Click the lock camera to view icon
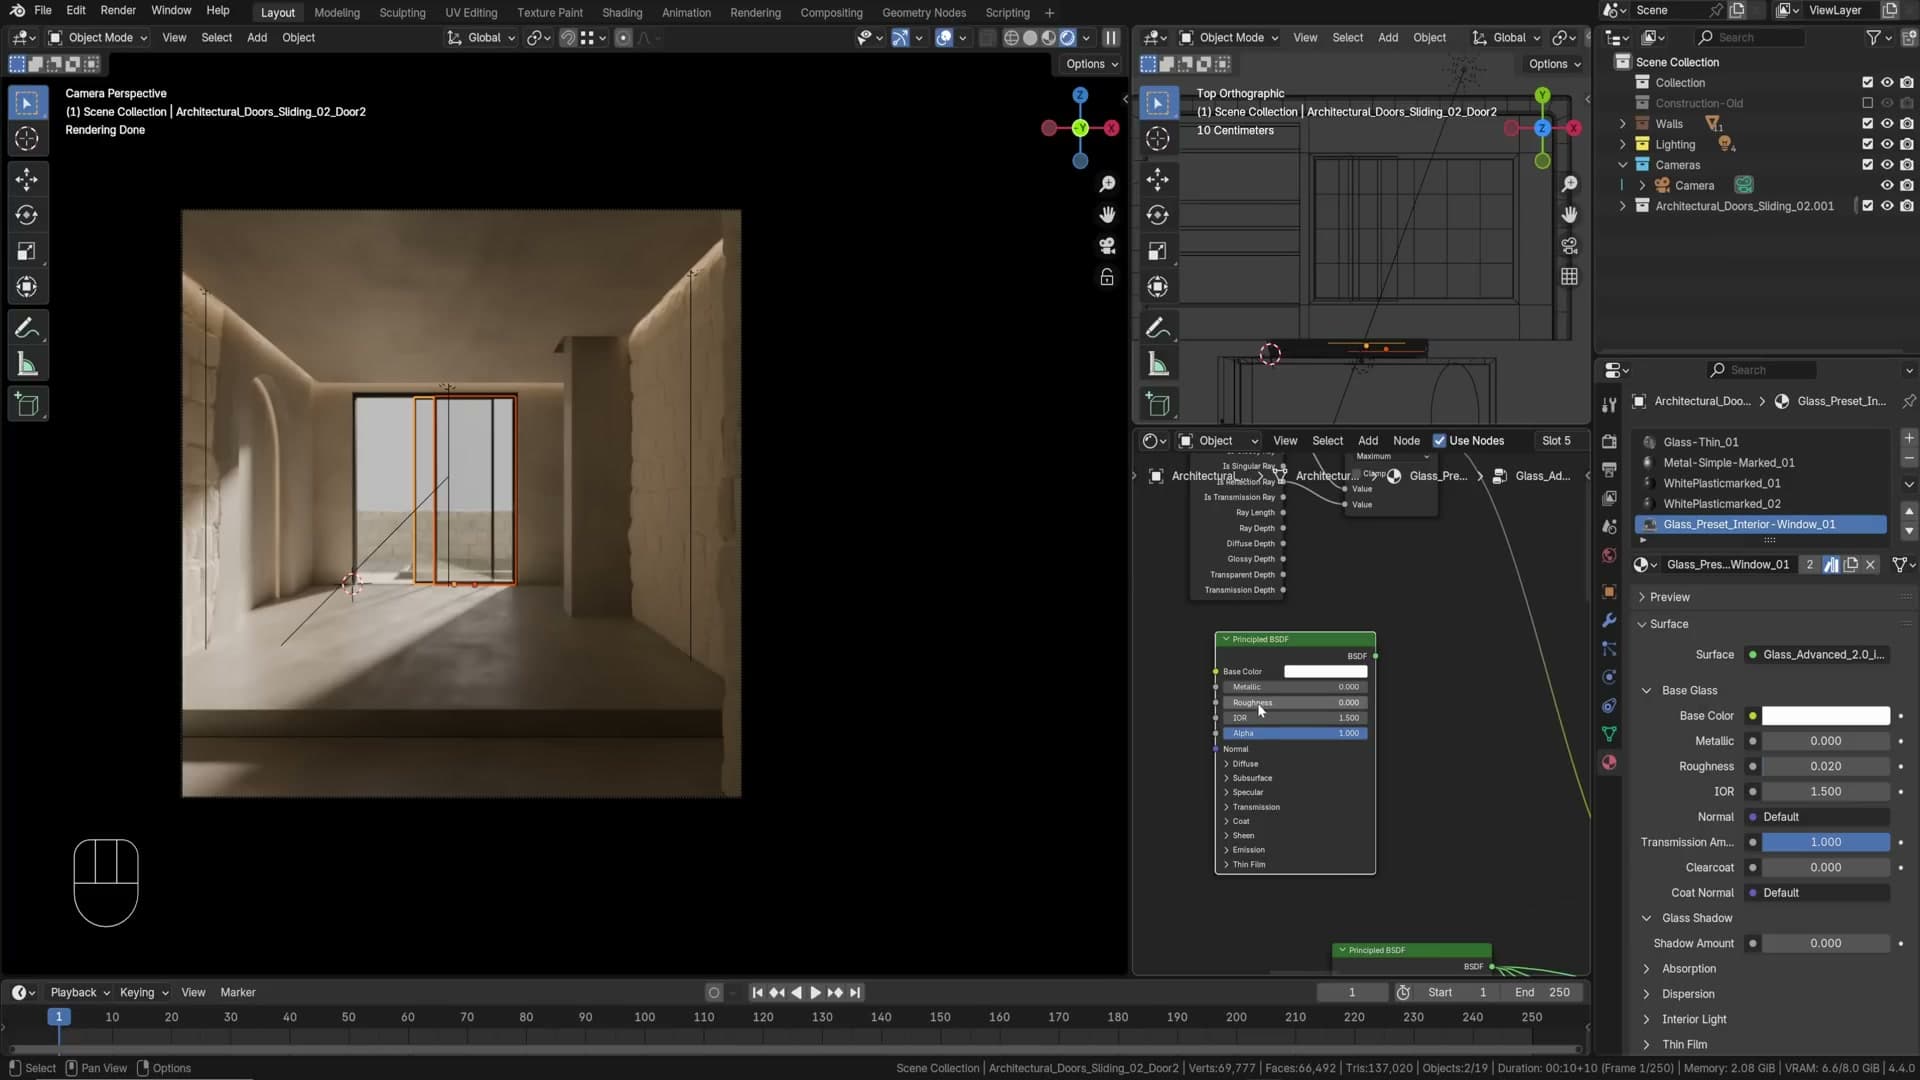Screen dimensions: 1920x1080 [1107, 277]
